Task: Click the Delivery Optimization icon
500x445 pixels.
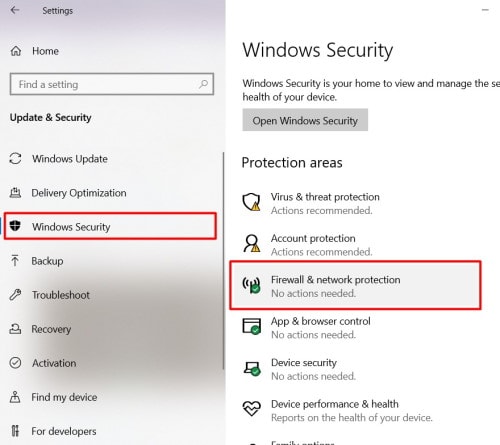Action: point(15,193)
